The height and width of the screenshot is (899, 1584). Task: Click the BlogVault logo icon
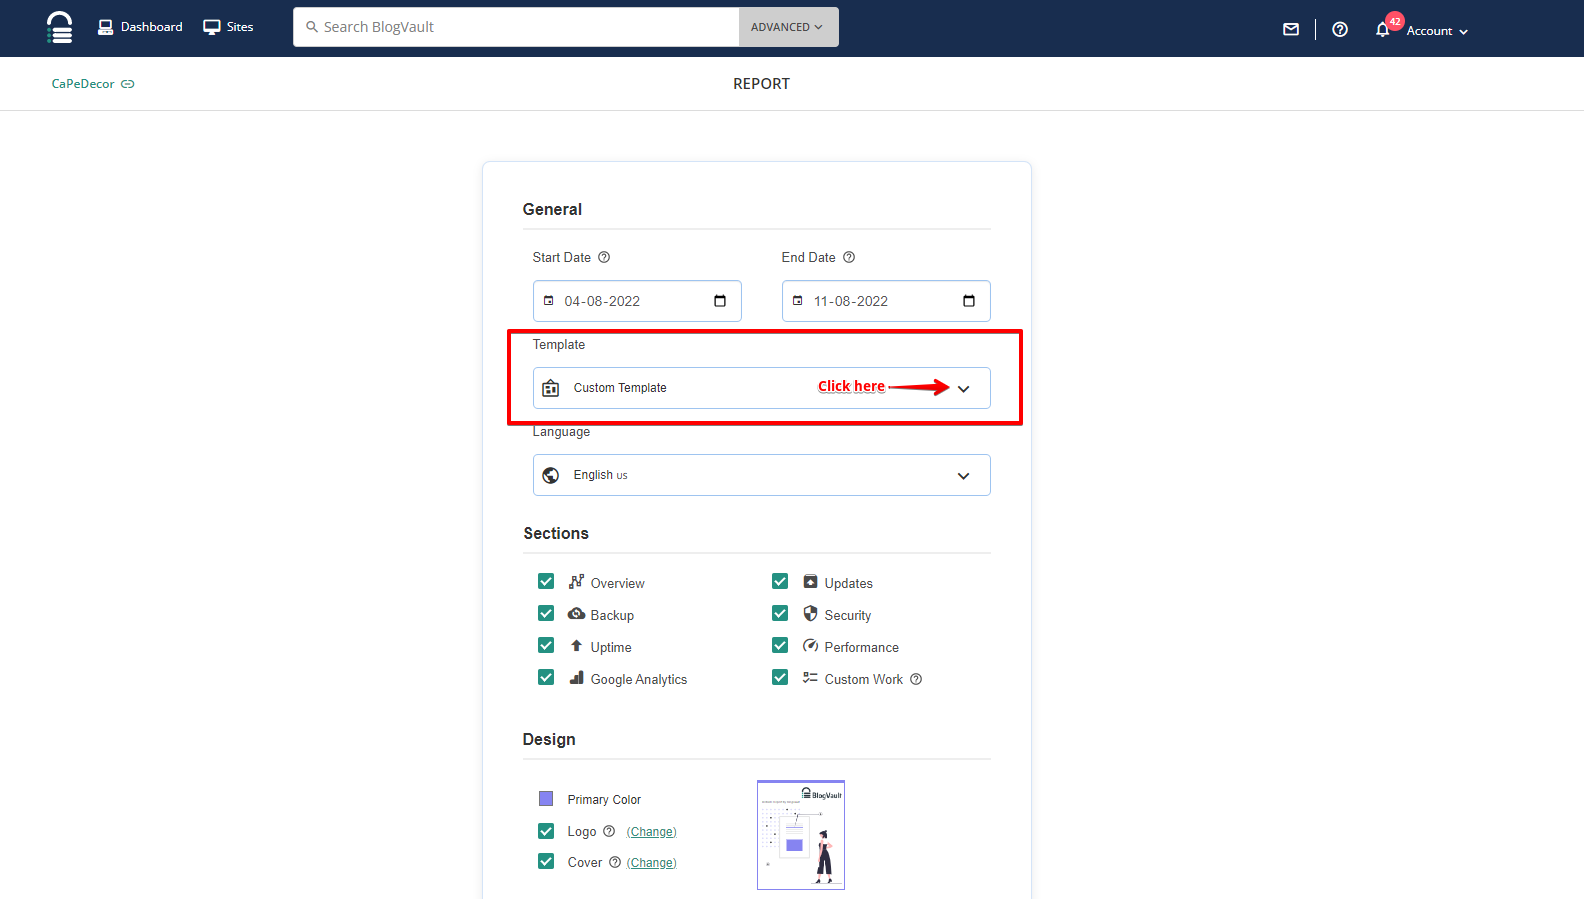tap(60, 27)
